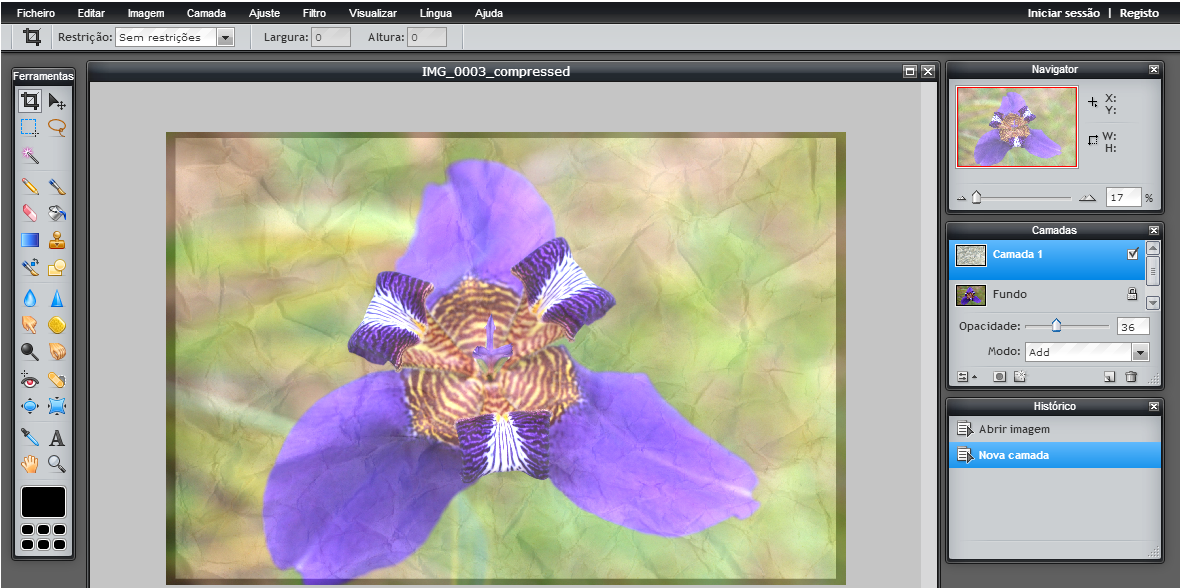This screenshot has width=1180, height=588.
Task: Open the Ajuste menu
Action: tap(264, 13)
